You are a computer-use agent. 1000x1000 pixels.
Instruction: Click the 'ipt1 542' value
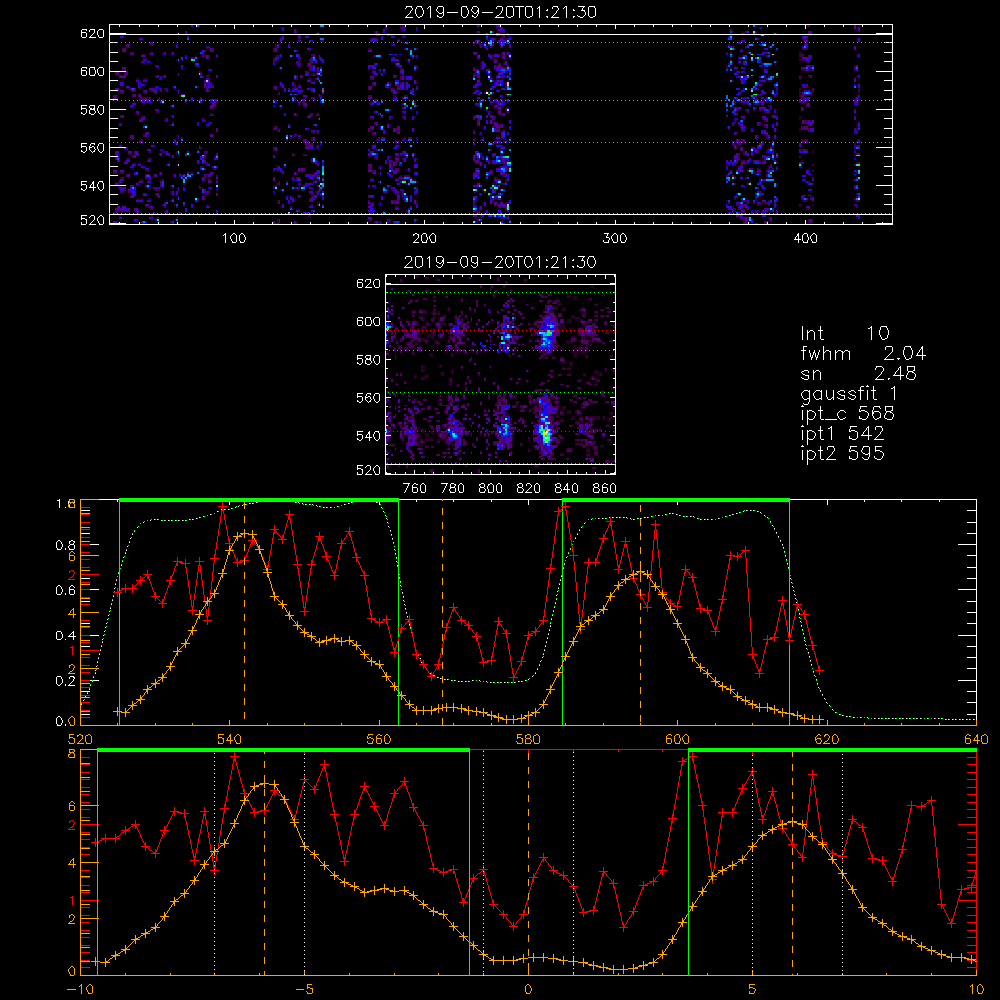click(842, 434)
